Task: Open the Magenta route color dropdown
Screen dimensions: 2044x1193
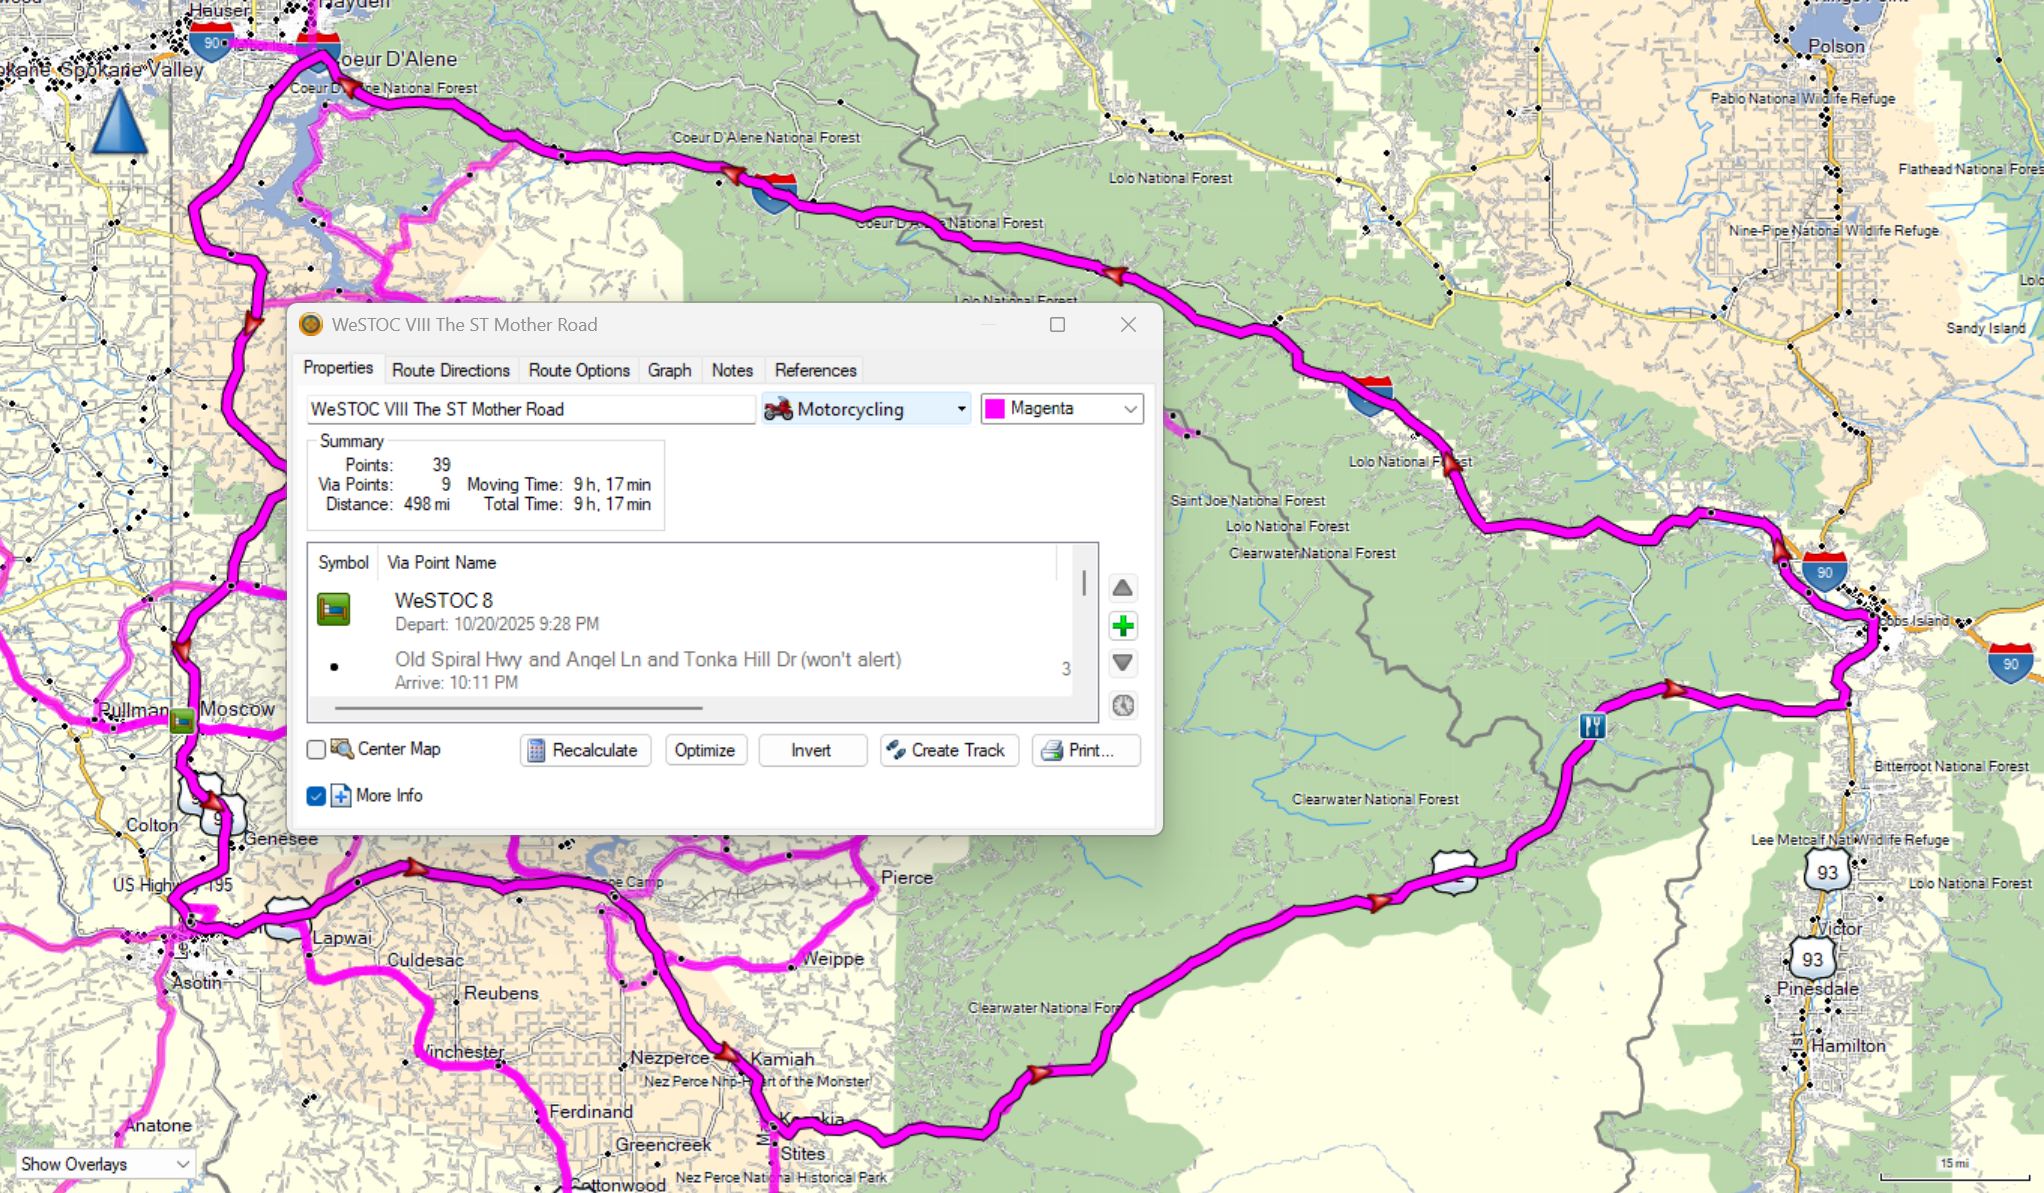Action: [1061, 409]
